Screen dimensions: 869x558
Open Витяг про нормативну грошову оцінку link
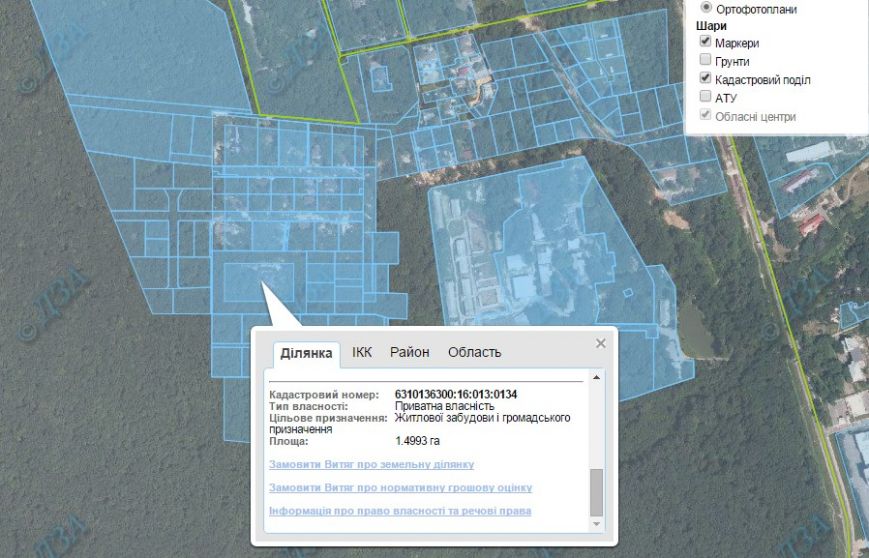(x=400, y=488)
